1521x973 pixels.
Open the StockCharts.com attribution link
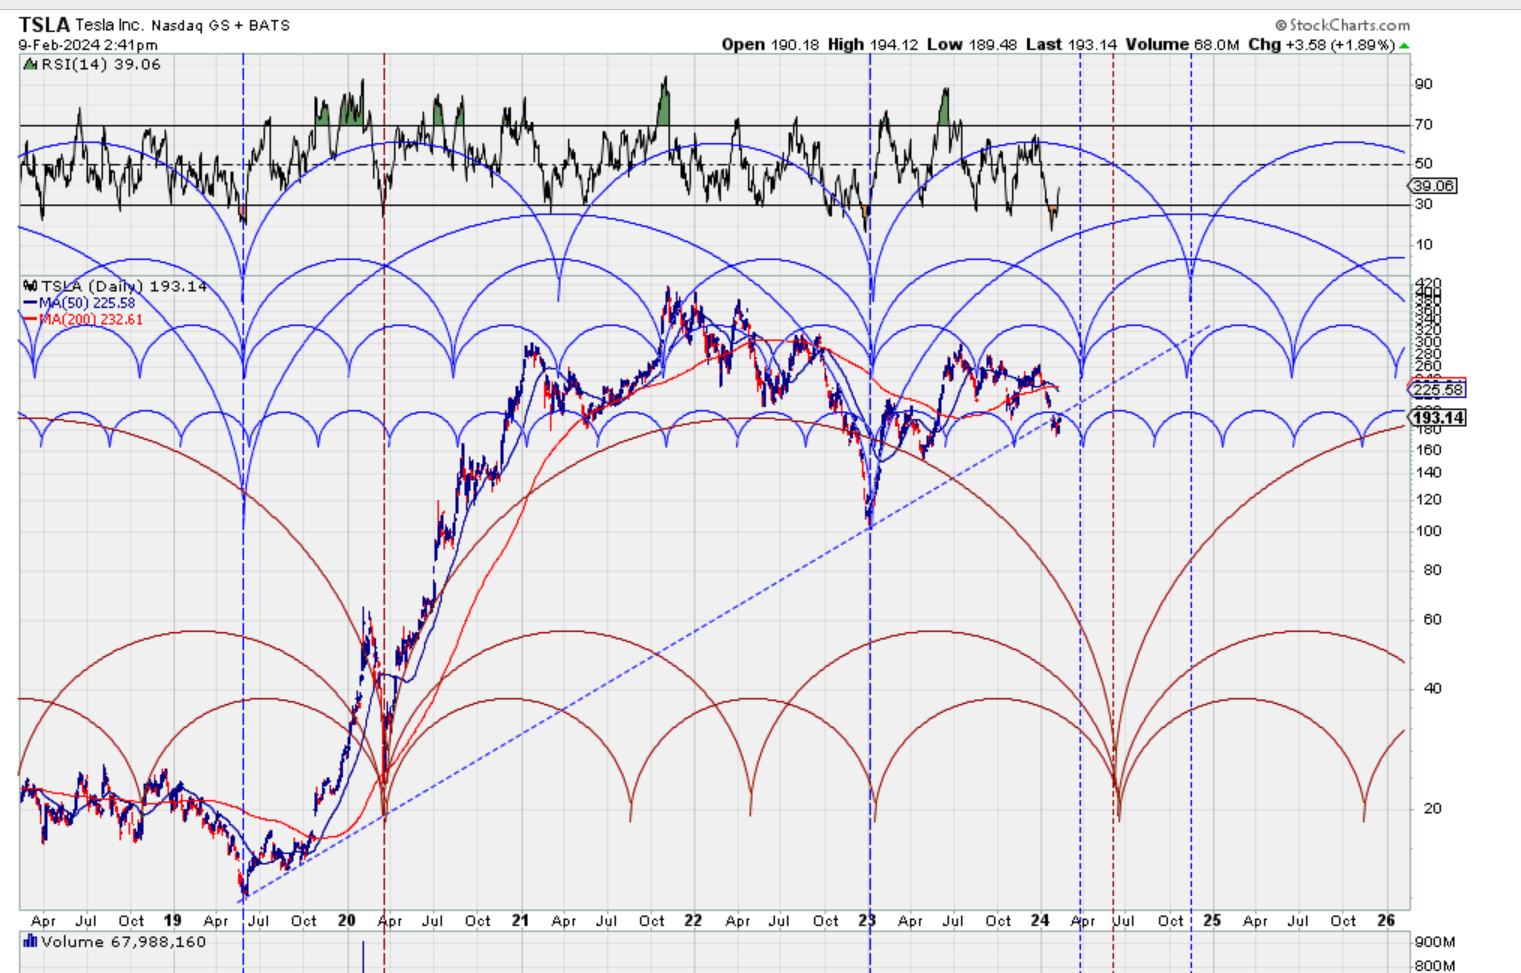click(x=1343, y=25)
